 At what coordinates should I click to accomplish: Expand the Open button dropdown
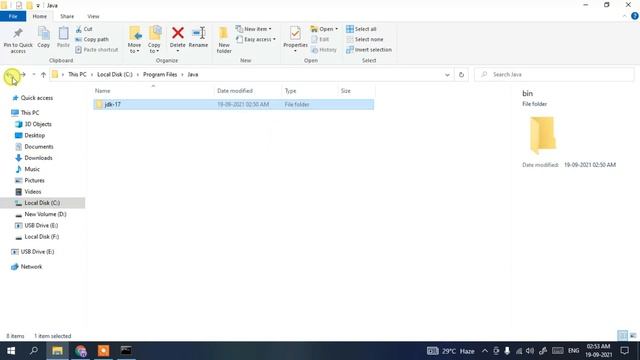point(336,29)
